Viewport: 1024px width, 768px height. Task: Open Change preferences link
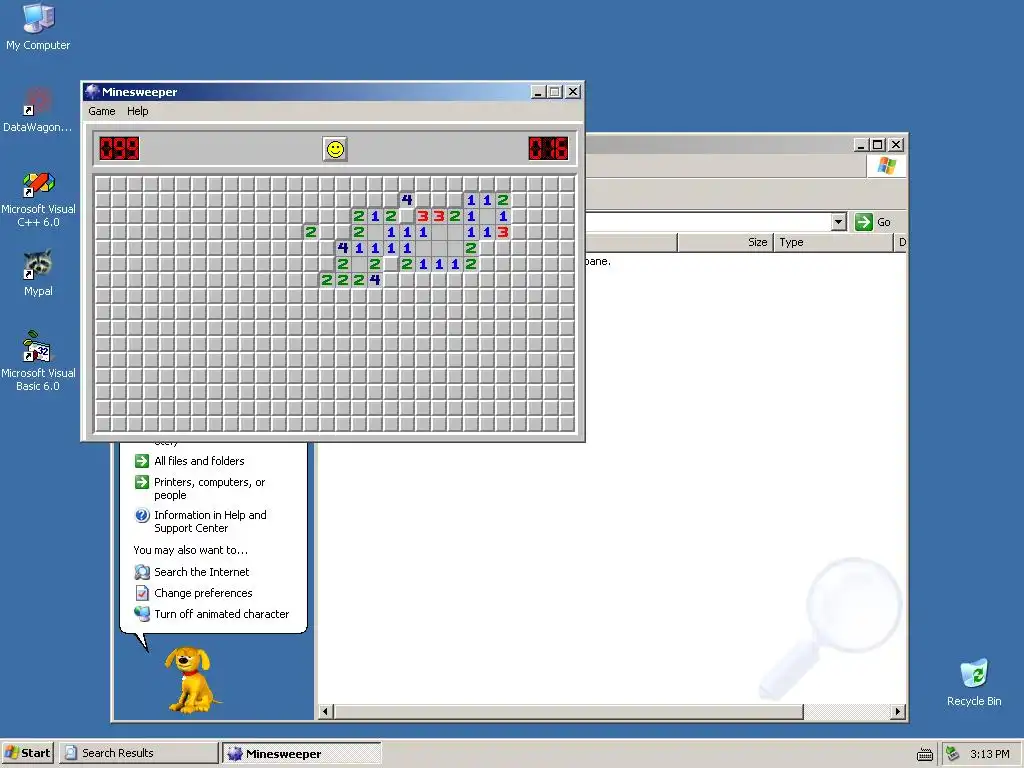point(203,593)
